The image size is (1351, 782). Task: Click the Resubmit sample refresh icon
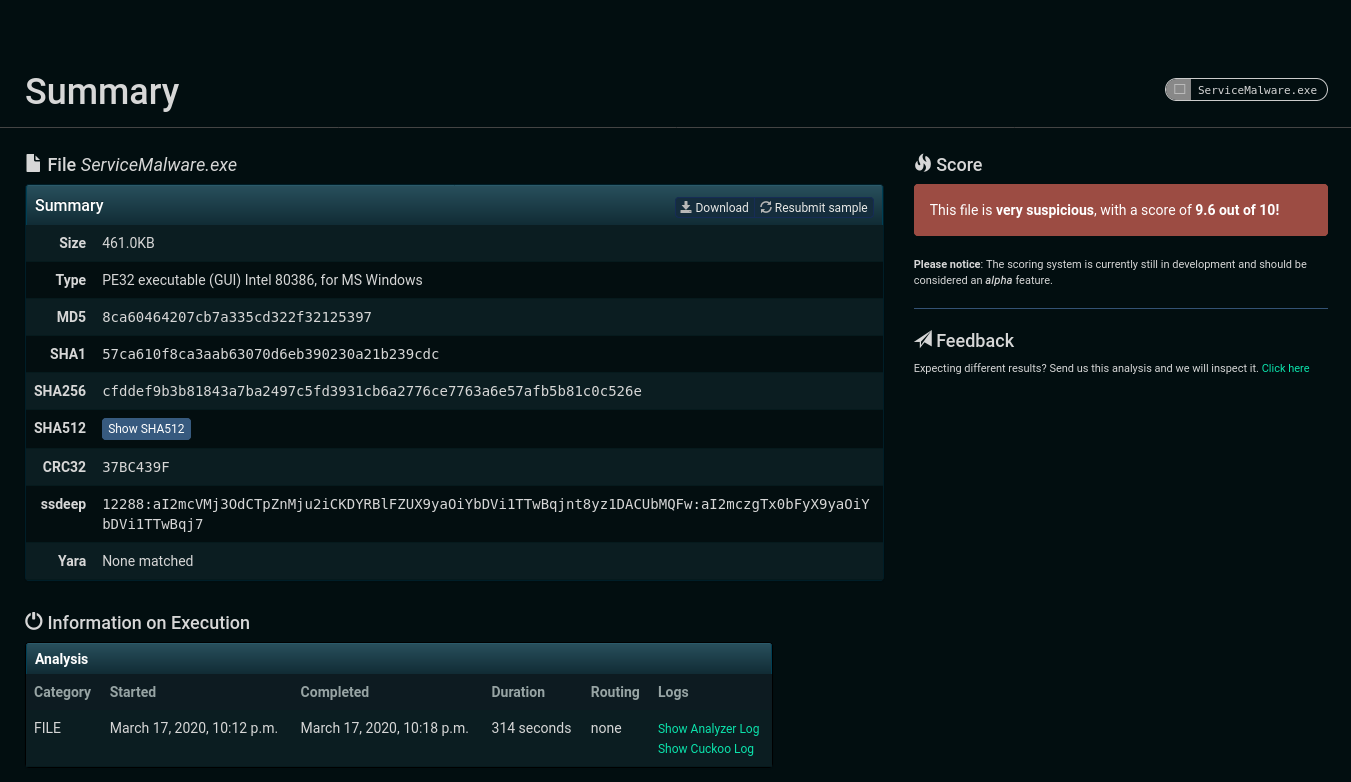pyautogui.click(x=766, y=207)
